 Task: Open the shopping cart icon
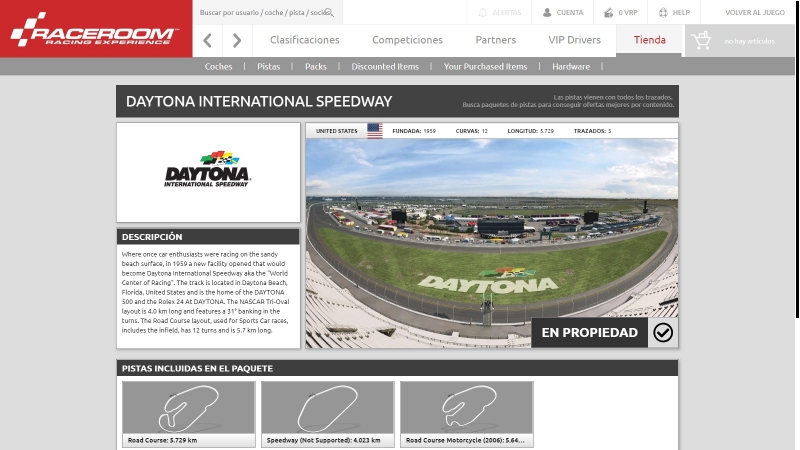click(701, 40)
